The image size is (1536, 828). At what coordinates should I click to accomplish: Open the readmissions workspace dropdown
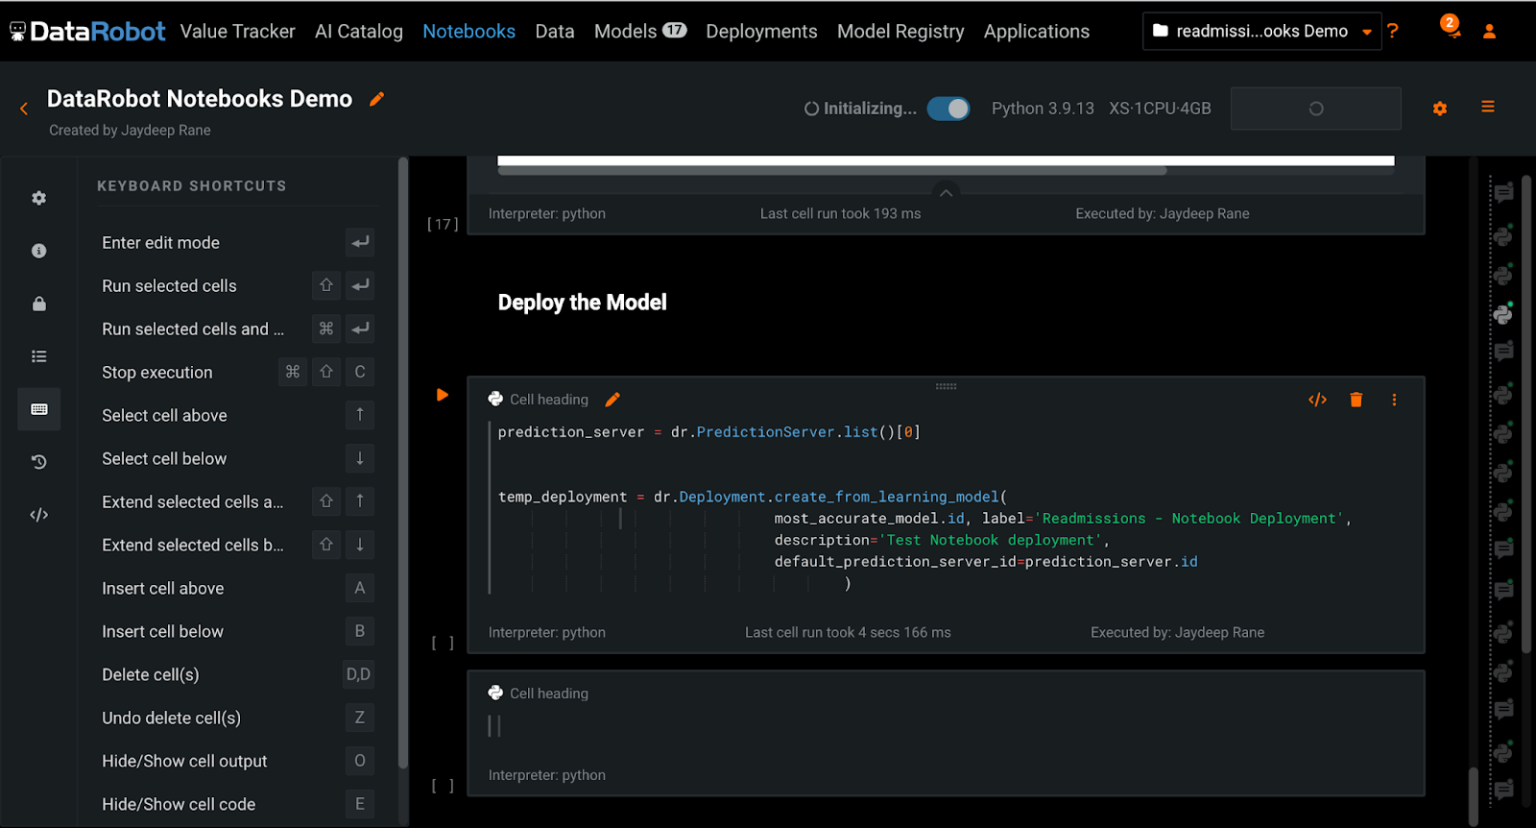coord(1261,31)
